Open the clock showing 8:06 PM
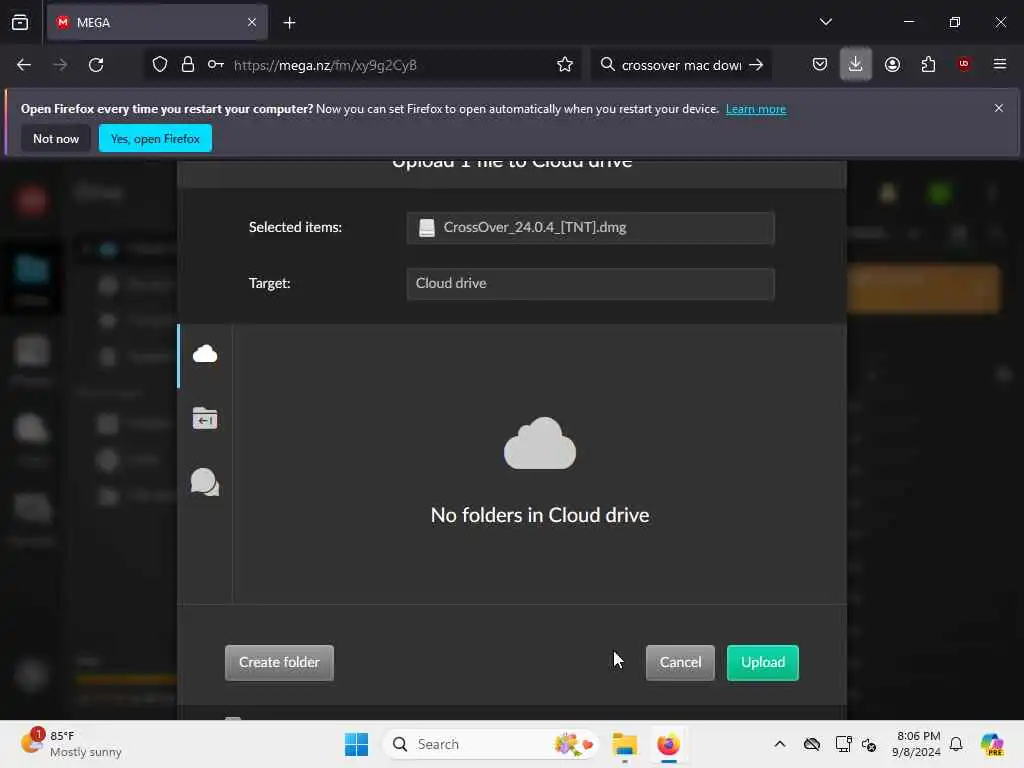1024x768 pixels. 917,744
